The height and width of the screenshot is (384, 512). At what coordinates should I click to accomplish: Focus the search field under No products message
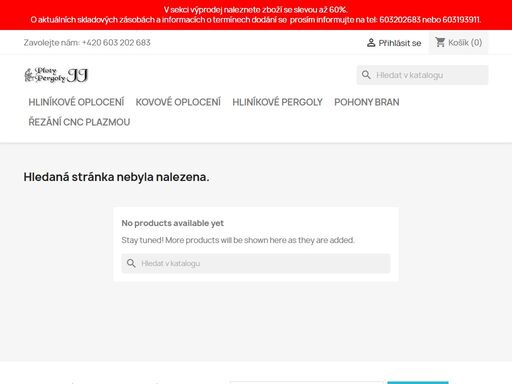pyautogui.click(x=256, y=263)
